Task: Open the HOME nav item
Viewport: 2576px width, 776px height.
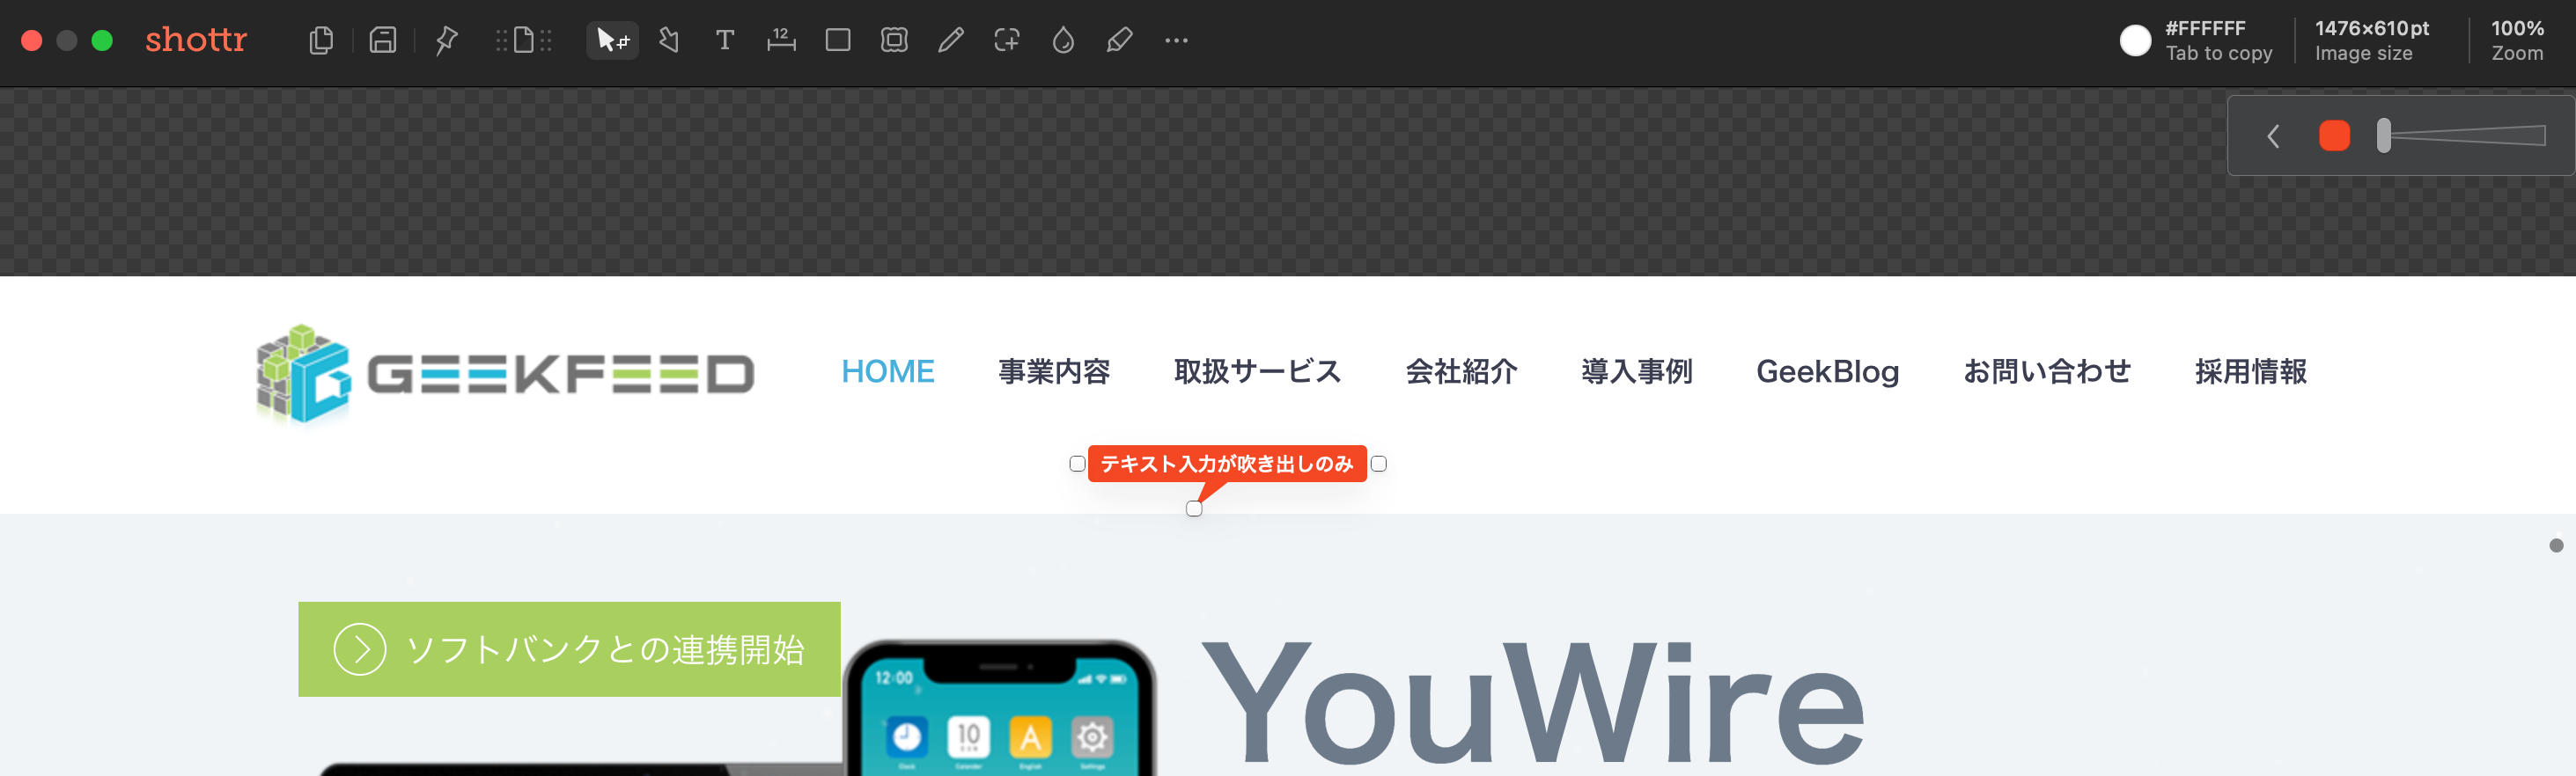Action: pyautogui.click(x=887, y=371)
